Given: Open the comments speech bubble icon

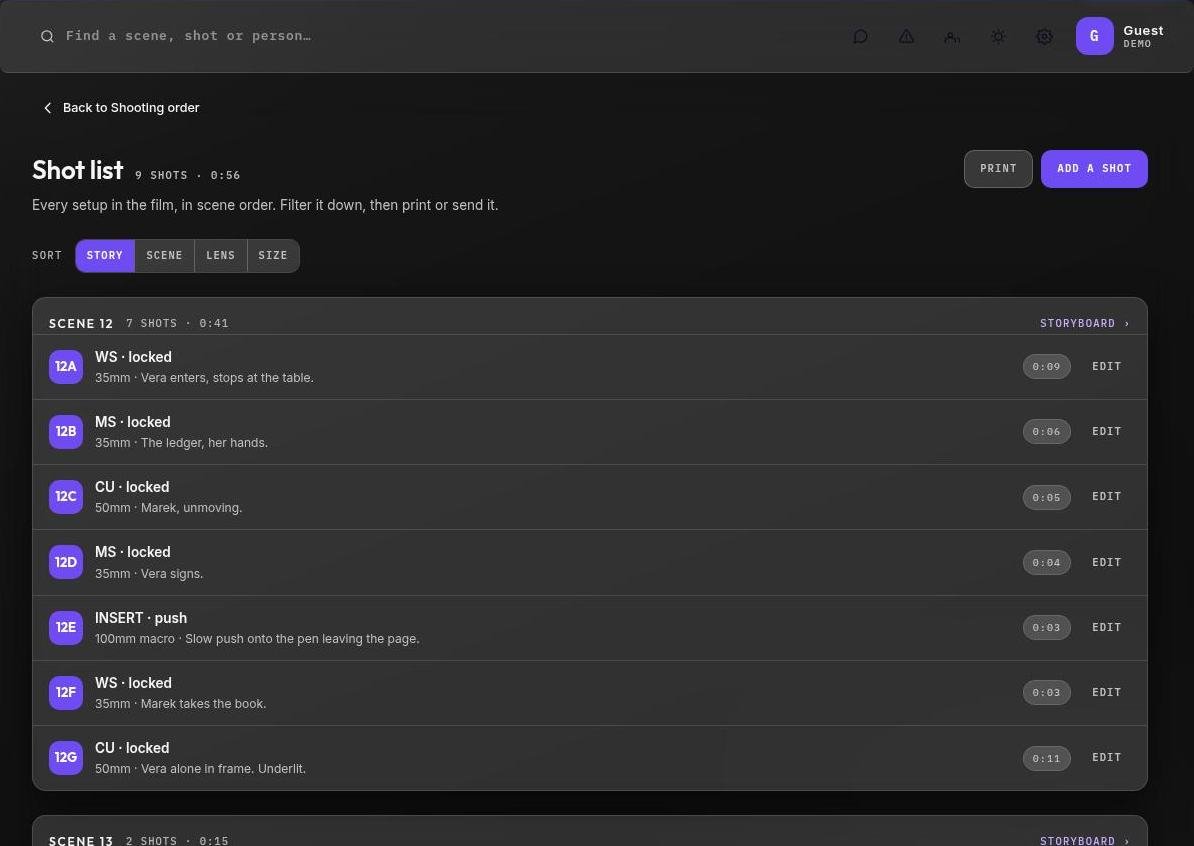Looking at the screenshot, I should pos(860,37).
